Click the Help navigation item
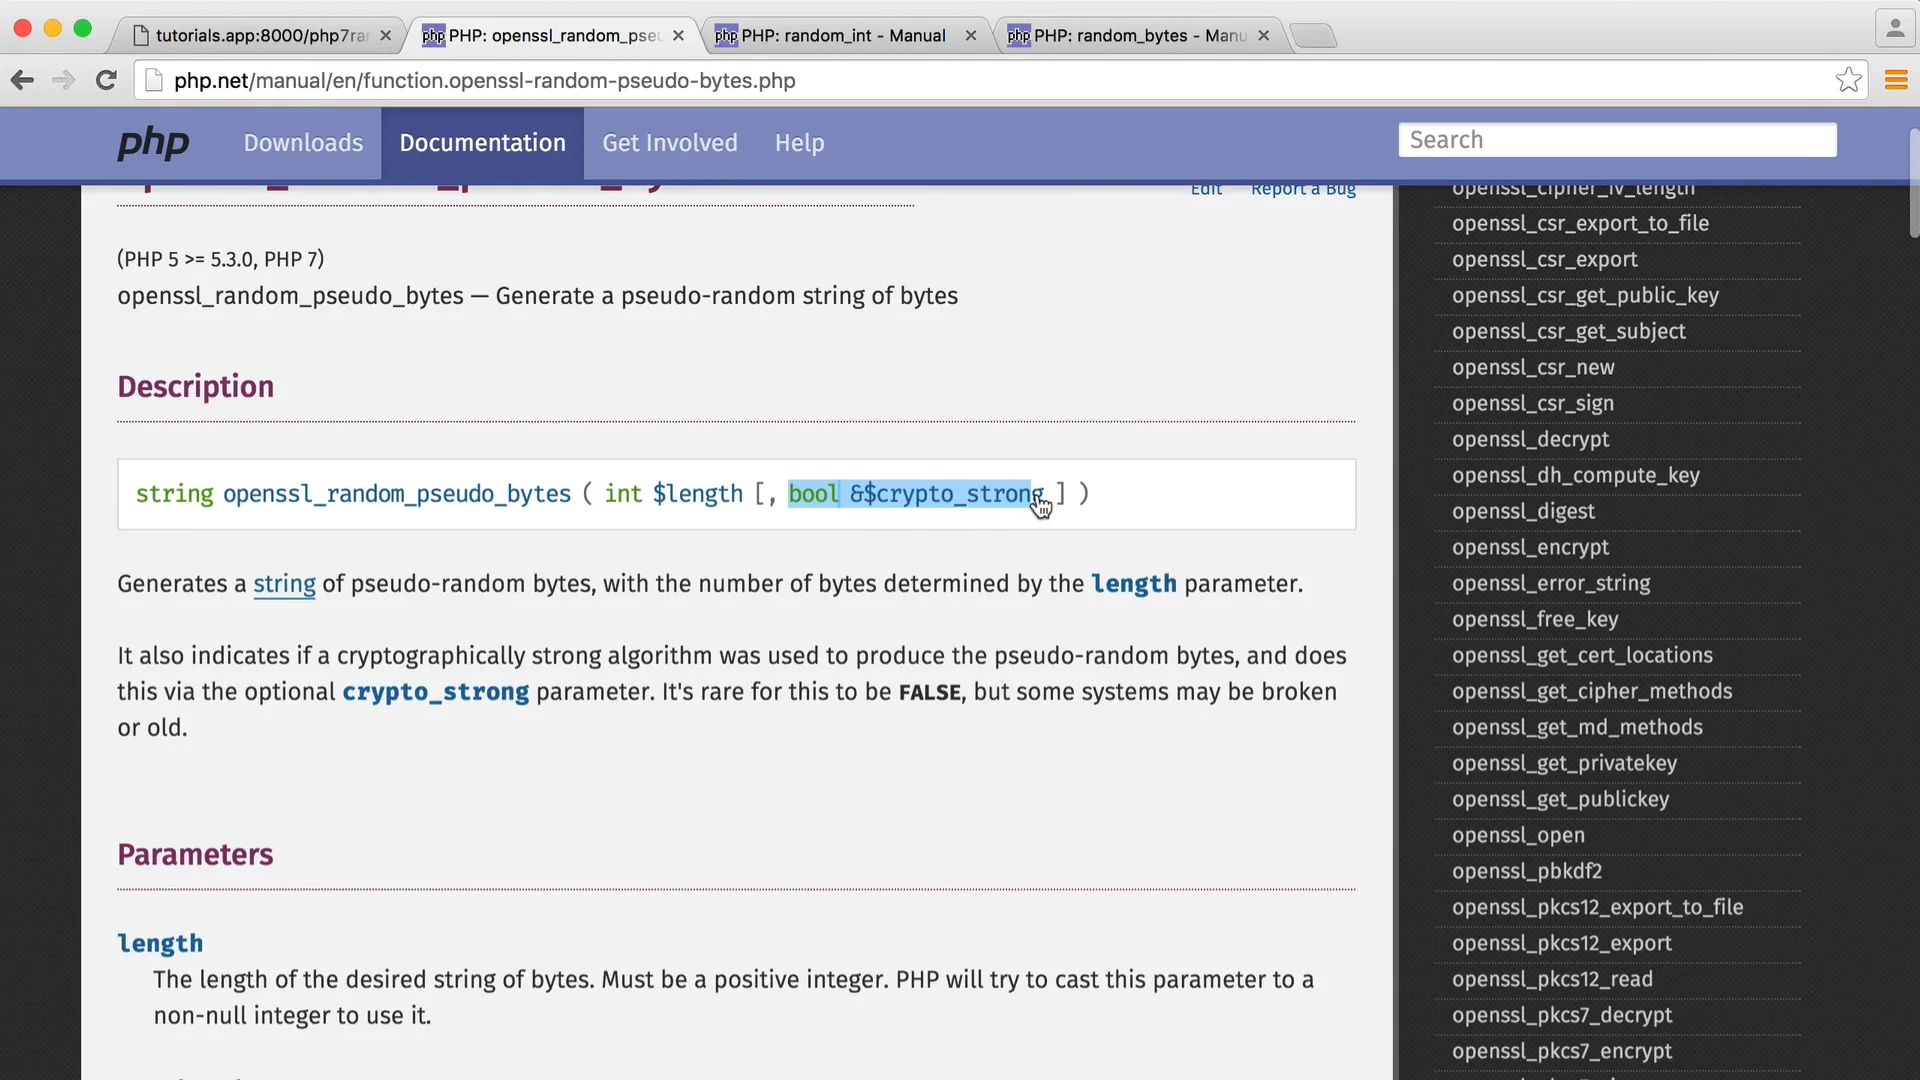1920x1080 pixels. pyautogui.click(x=799, y=143)
